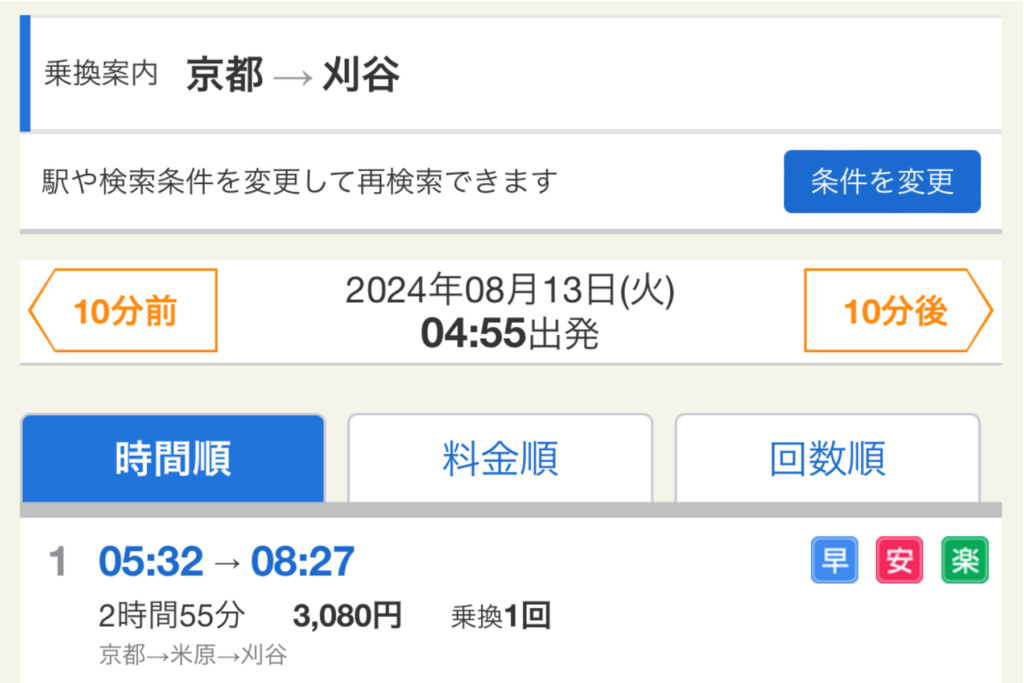Switch to the 料金順 tab
The image size is (1024, 683).
(500, 459)
